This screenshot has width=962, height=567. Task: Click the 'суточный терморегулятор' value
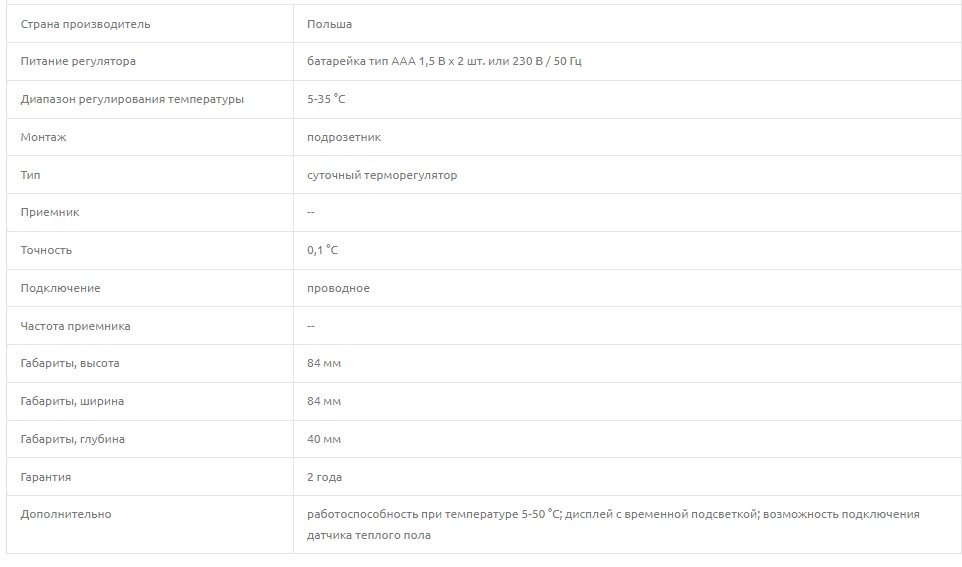[x=382, y=175]
